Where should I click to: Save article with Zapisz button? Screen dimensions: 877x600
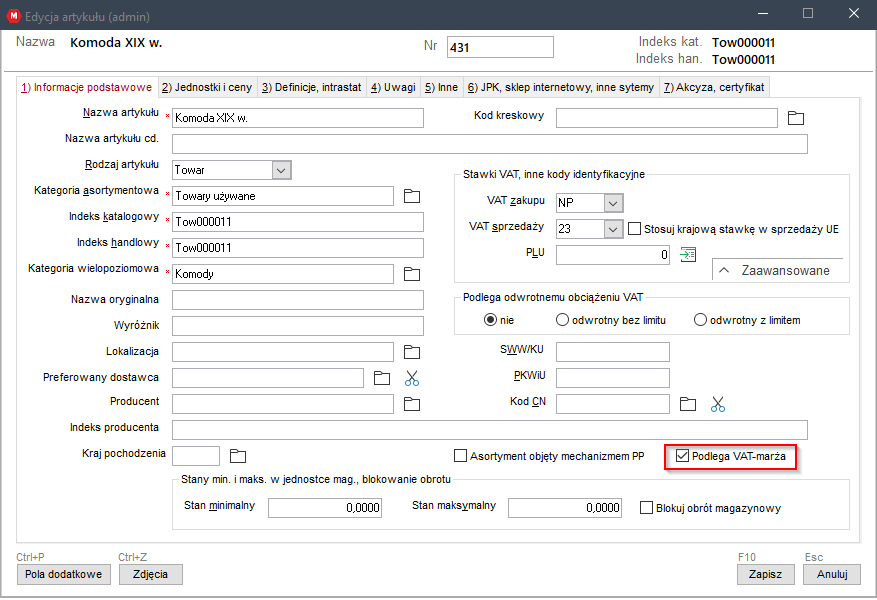click(765, 574)
